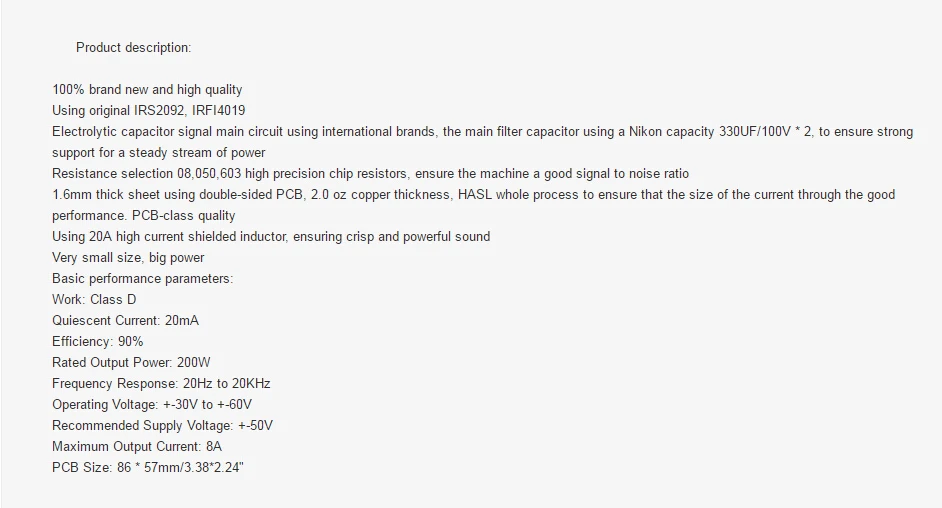The width and height of the screenshot is (942, 508).
Task: Click 'Nikon capacity 330UF/100V * 2' text
Action: coord(720,132)
